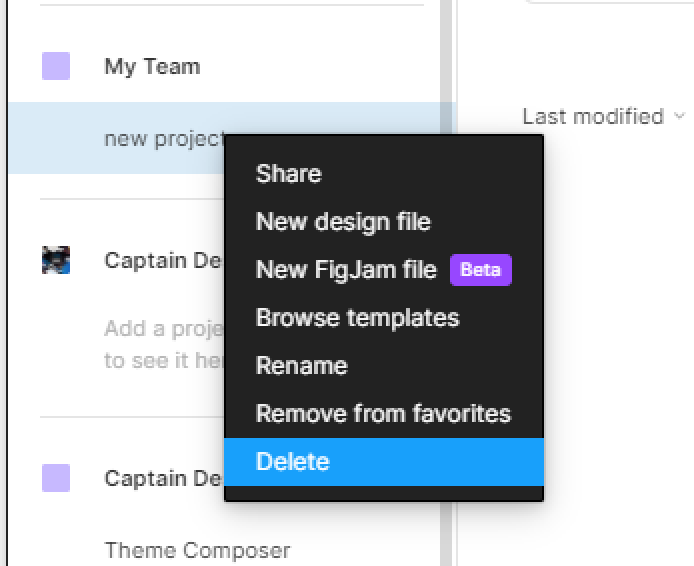This screenshot has width=694, height=566.
Task: Click the purple My Team square icon
Action: (x=56, y=66)
